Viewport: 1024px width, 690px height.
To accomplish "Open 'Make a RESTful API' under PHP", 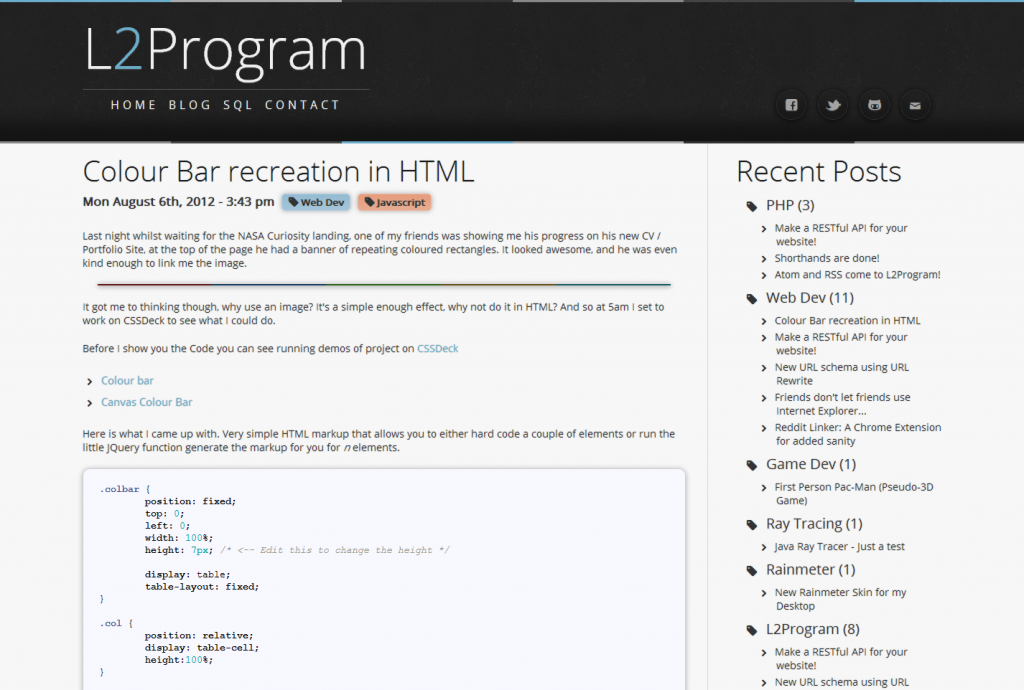I will [x=841, y=235].
